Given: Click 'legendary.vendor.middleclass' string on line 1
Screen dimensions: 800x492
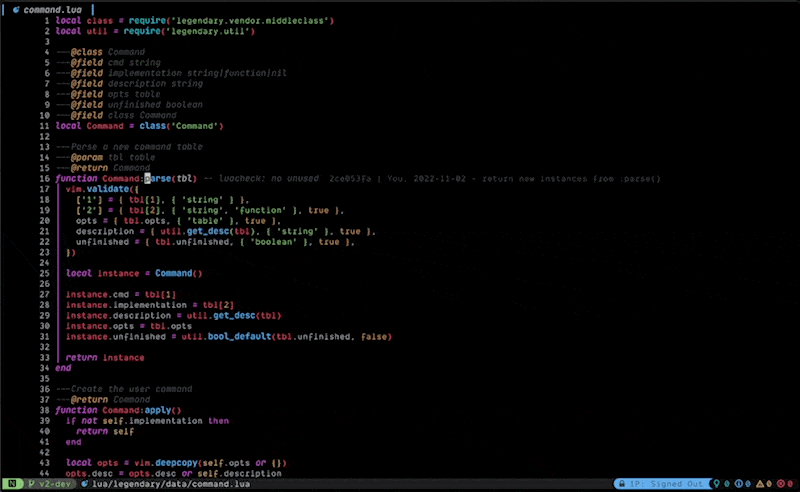Looking at the screenshot, I should coord(250,21).
